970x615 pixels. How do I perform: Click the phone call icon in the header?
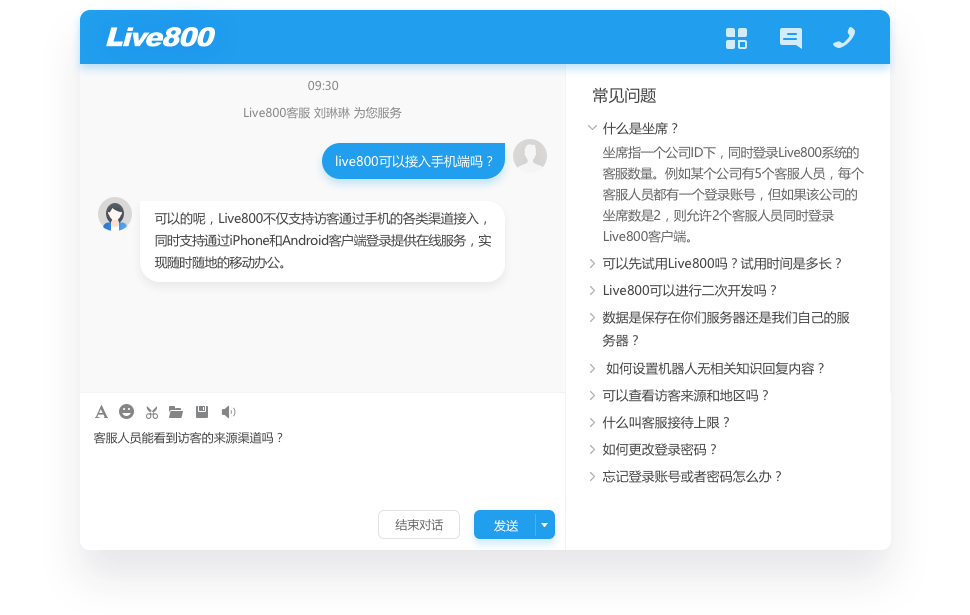tap(844, 38)
